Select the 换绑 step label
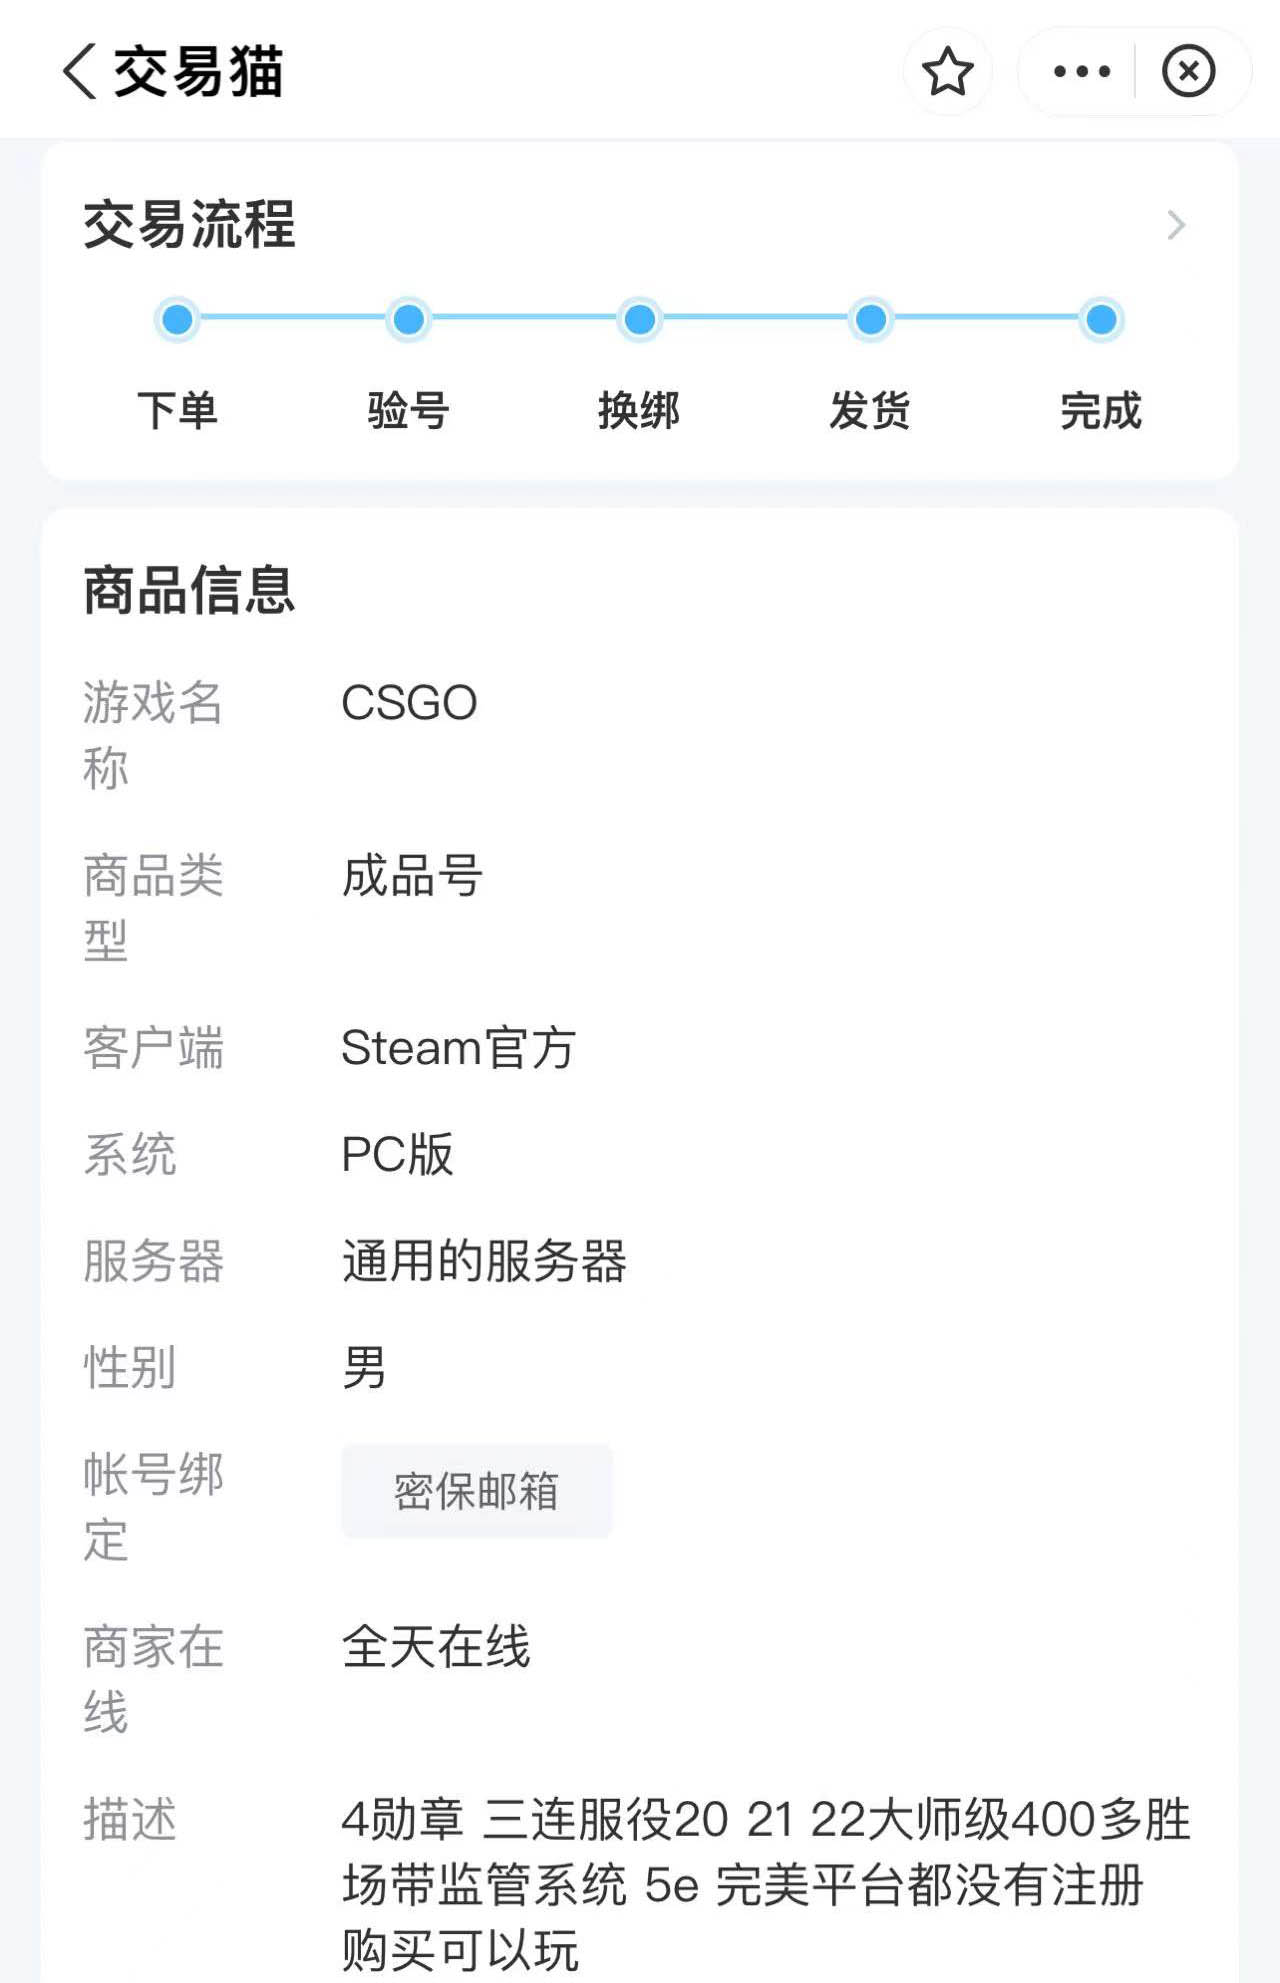The width and height of the screenshot is (1280, 1983). 640,411
